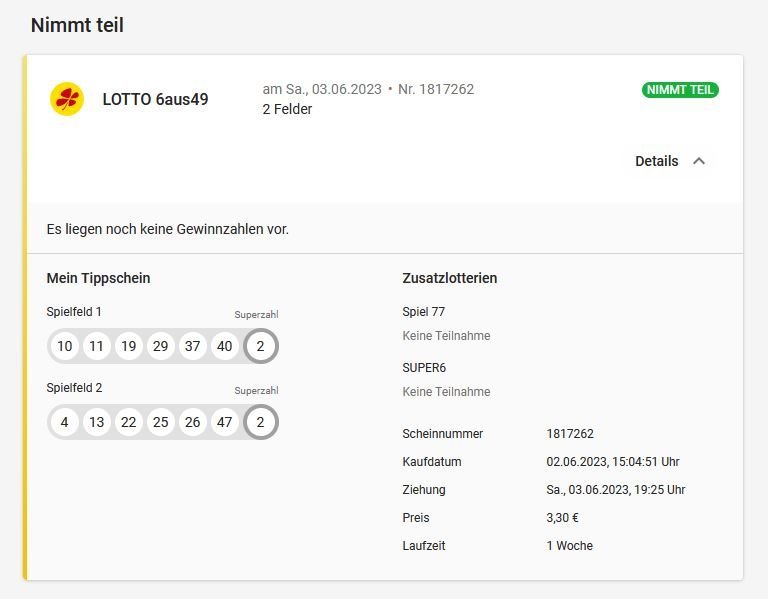Click Keine Teilnahme under SUPER6
The image size is (768, 599).
pyautogui.click(x=446, y=392)
